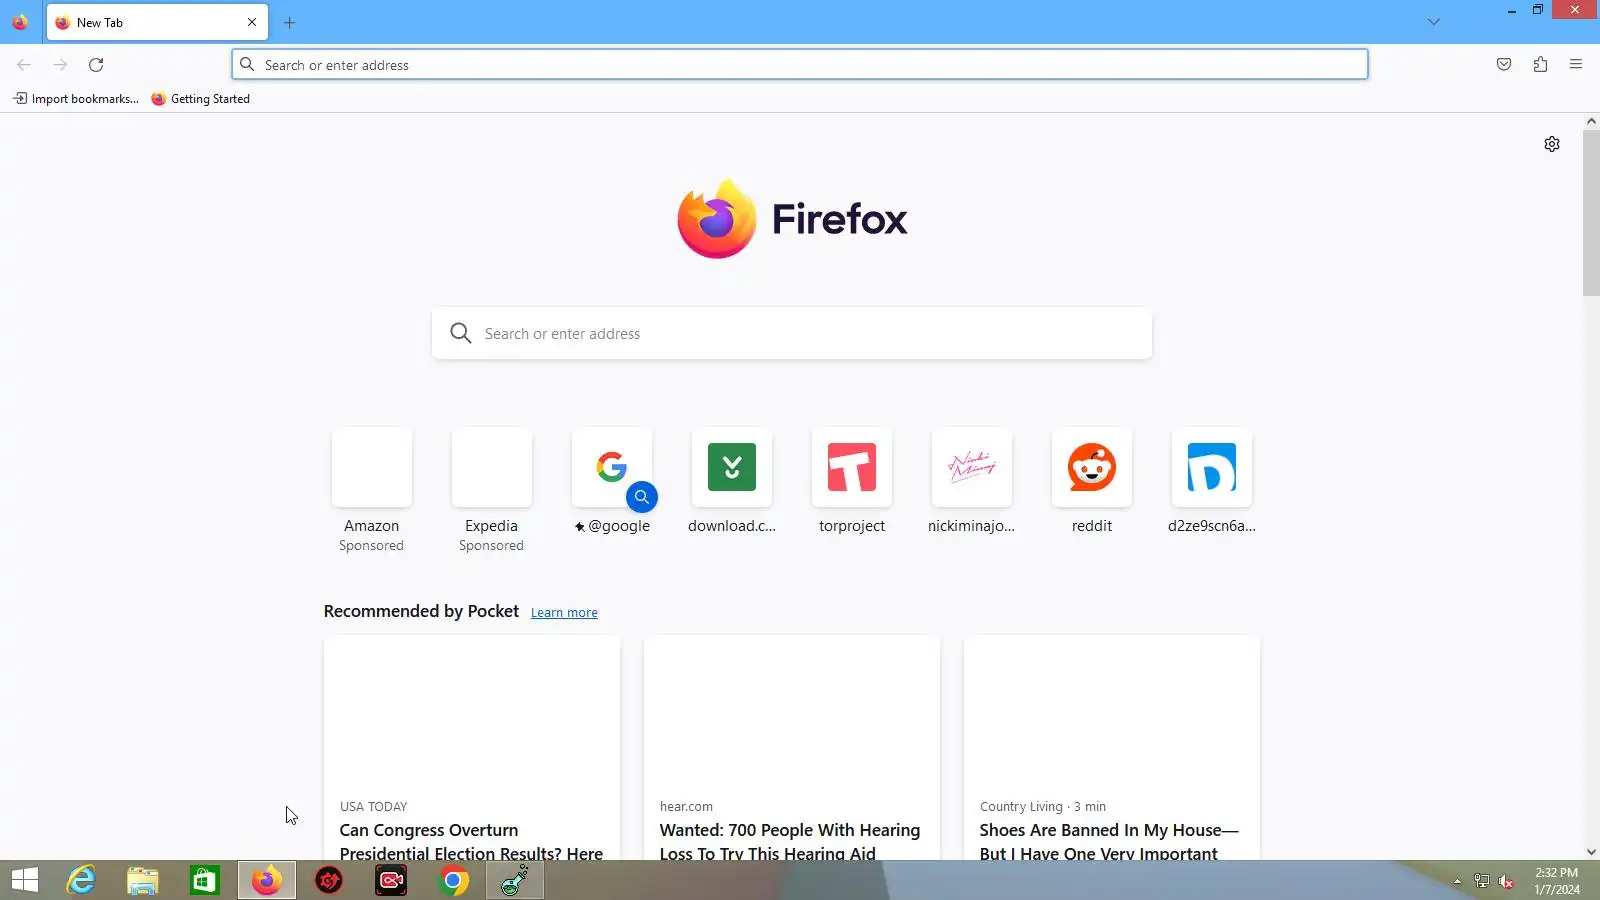Open the d2ze9scn6a... shortcut tile

[x=1211, y=482]
